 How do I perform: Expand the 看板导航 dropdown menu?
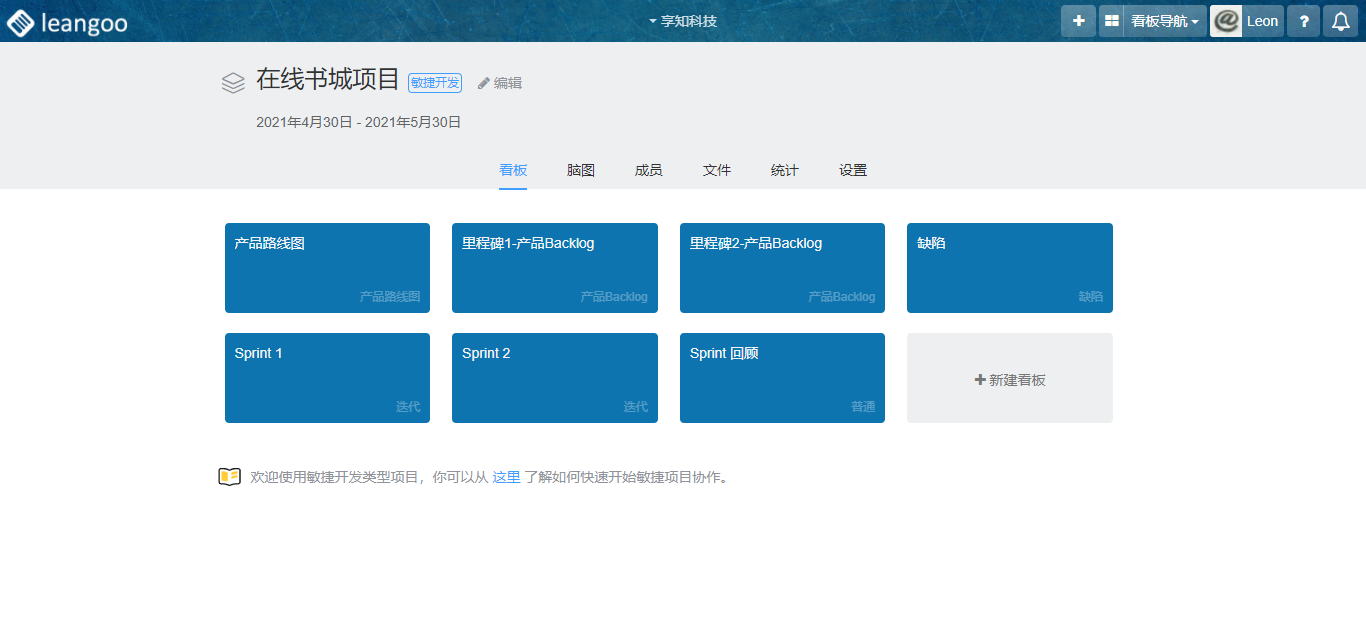[x=1165, y=21]
